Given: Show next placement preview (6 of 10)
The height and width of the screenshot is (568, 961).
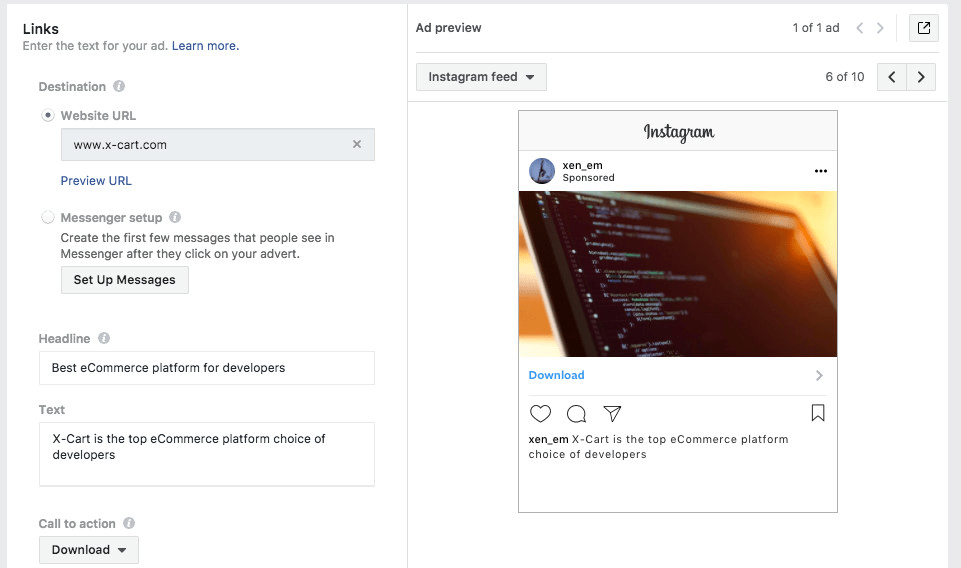Looking at the screenshot, I should (x=921, y=77).
